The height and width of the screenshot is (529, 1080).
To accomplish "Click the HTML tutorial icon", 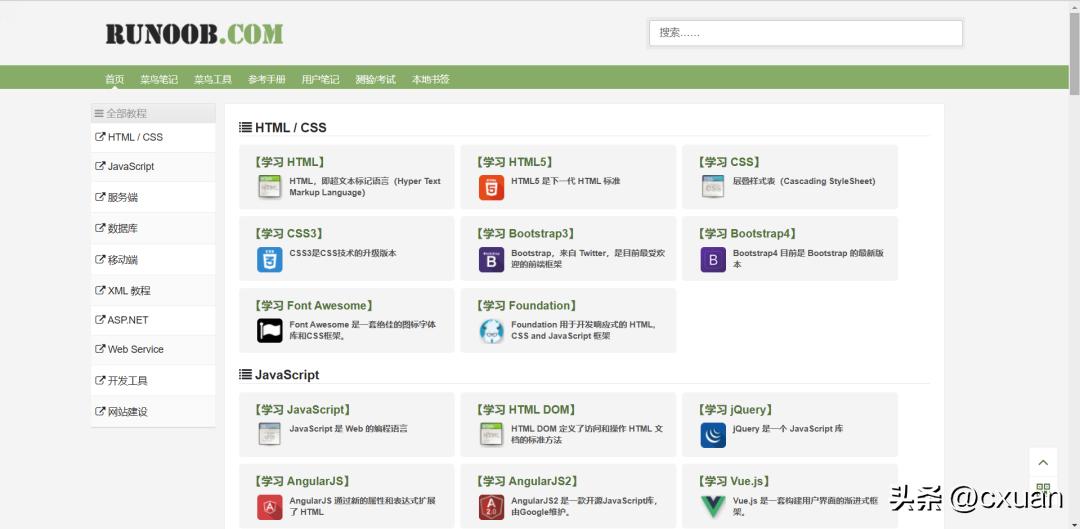I will 269,187.
